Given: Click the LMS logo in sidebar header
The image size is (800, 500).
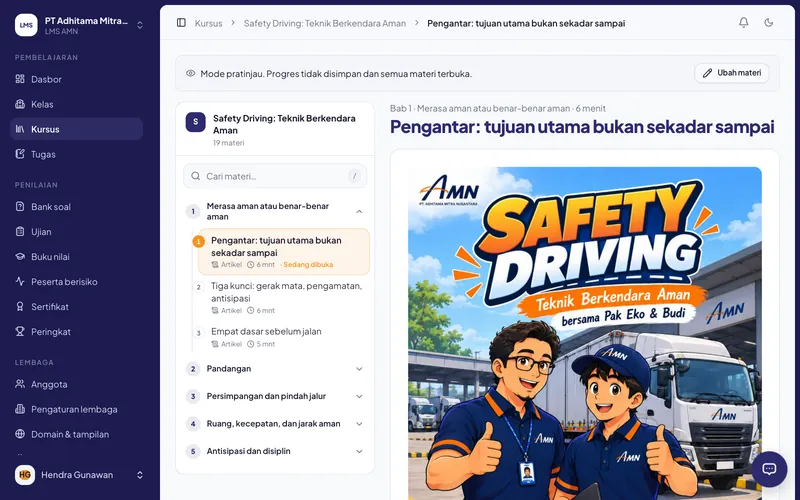Looking at the screenshot, I should point(26,25).
